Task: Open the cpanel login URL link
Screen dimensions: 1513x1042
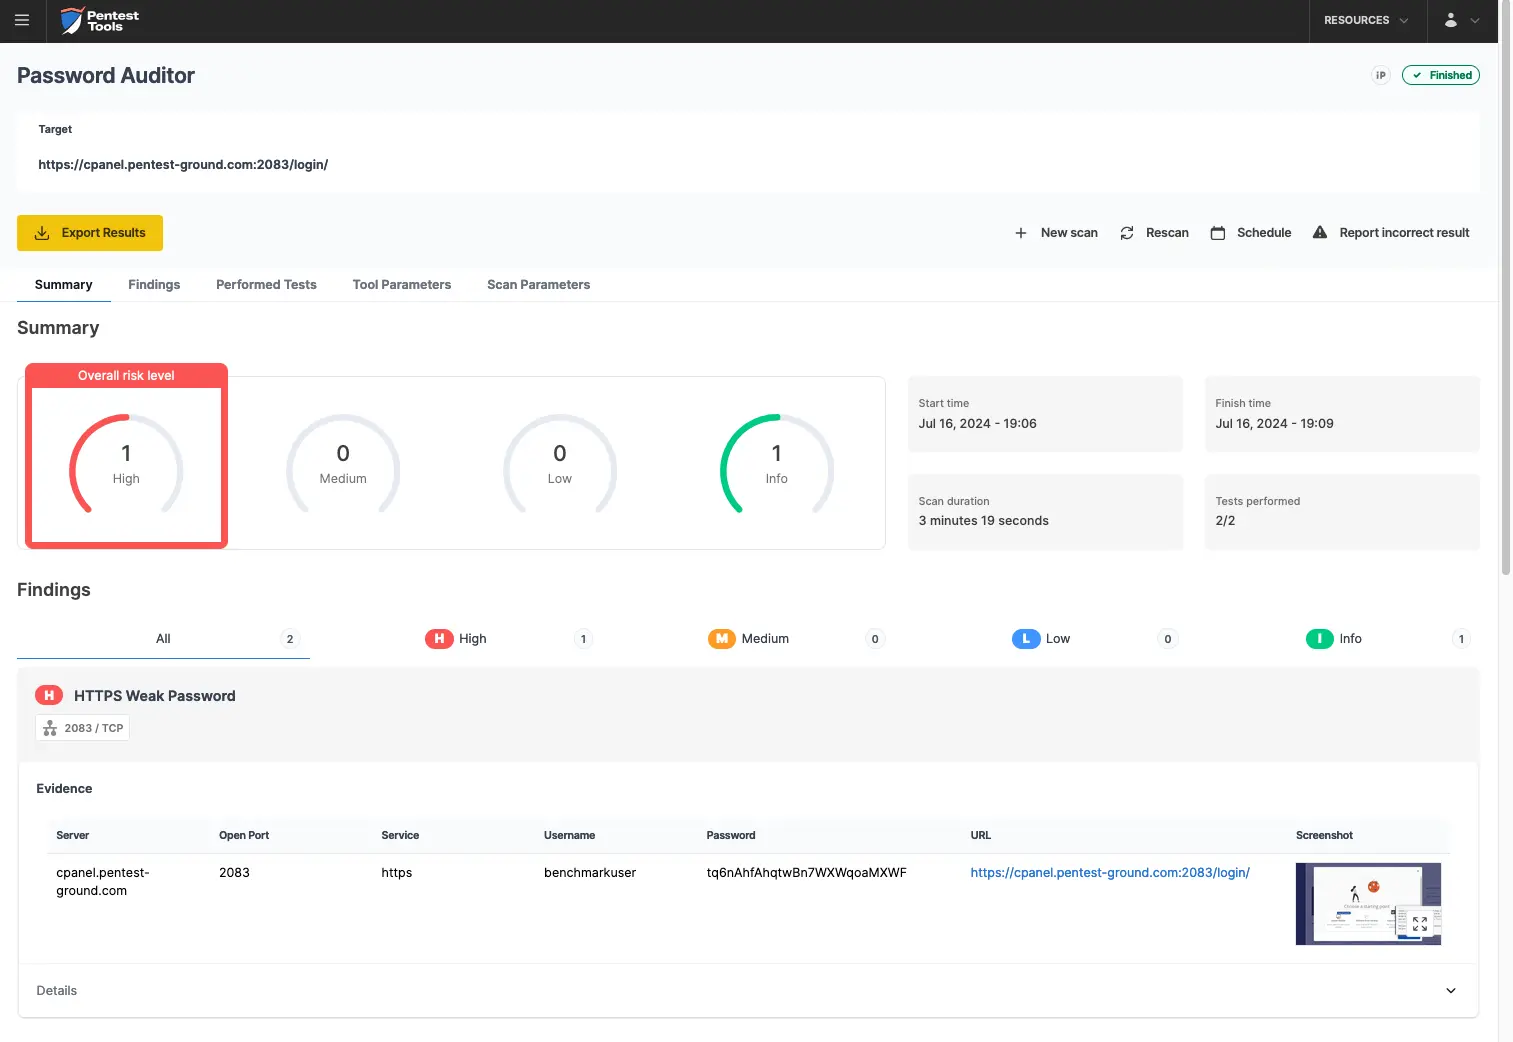Action: (x=1110, y=873)
